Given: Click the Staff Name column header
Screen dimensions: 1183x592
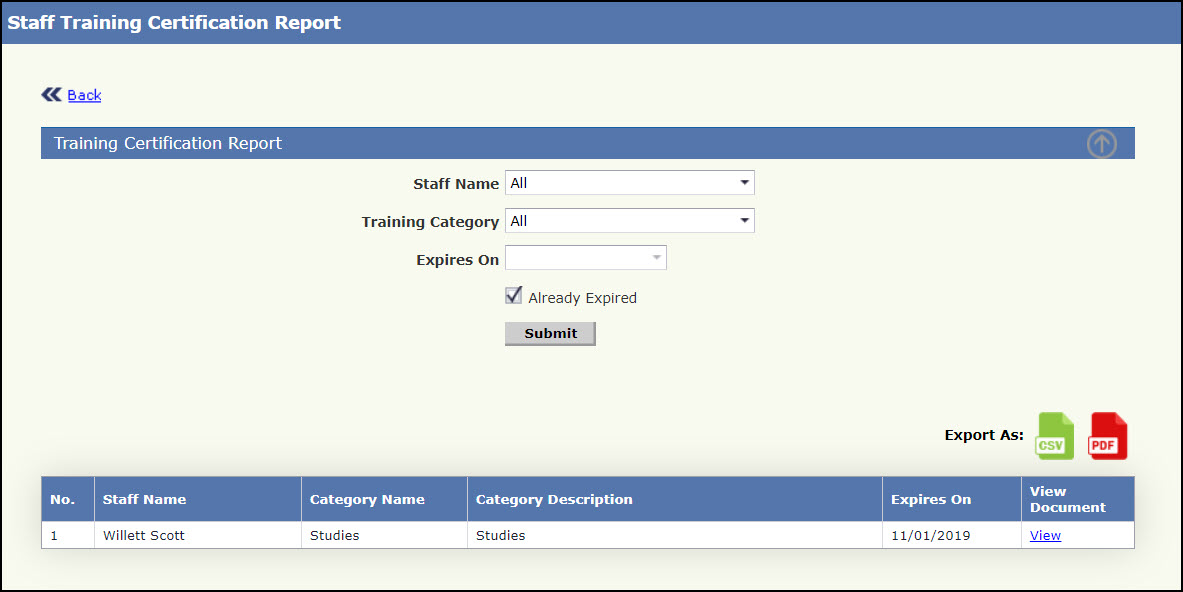Looking at the screenshot, I should 145,499.
